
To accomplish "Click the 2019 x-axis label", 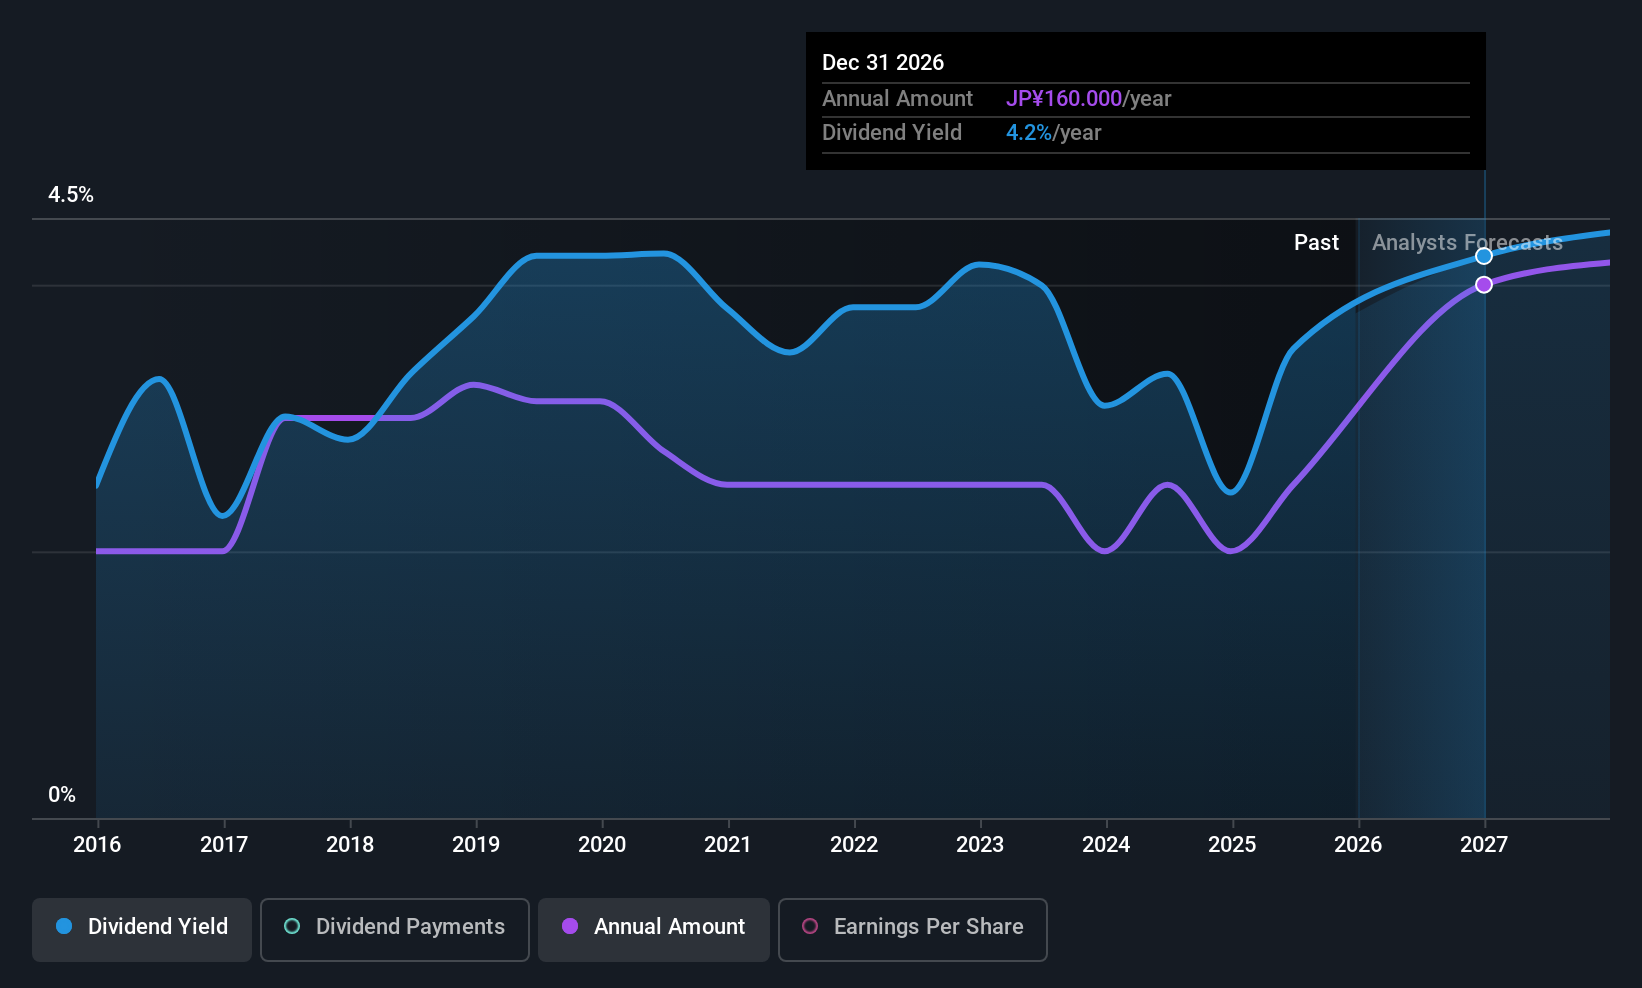I will tap(476, 845).
